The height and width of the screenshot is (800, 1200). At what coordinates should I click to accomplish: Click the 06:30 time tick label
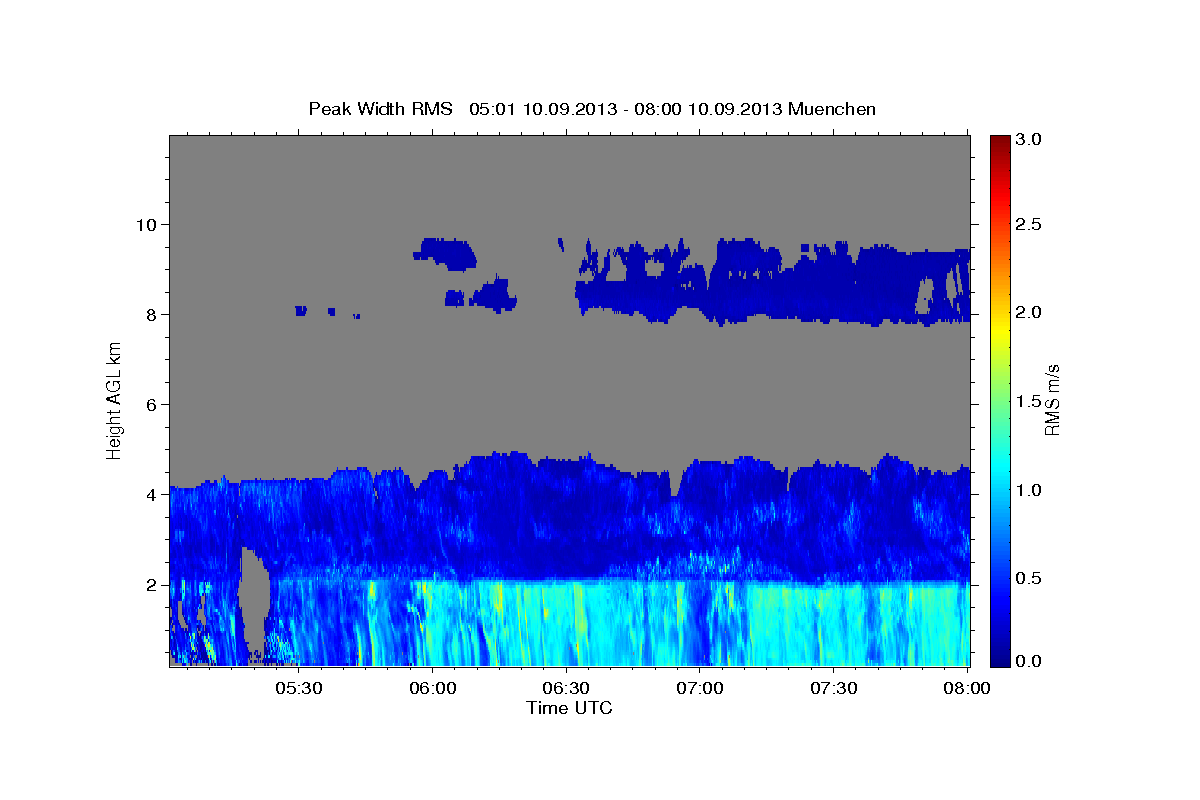pyautogui.click(x=566, y=688)
